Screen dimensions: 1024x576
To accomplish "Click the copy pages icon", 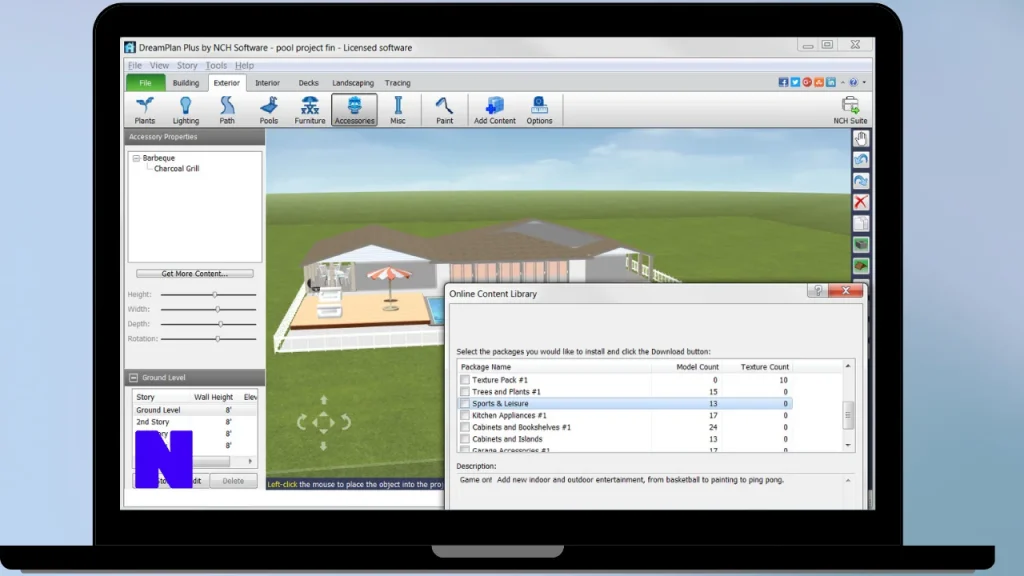I will coord(861,223).
